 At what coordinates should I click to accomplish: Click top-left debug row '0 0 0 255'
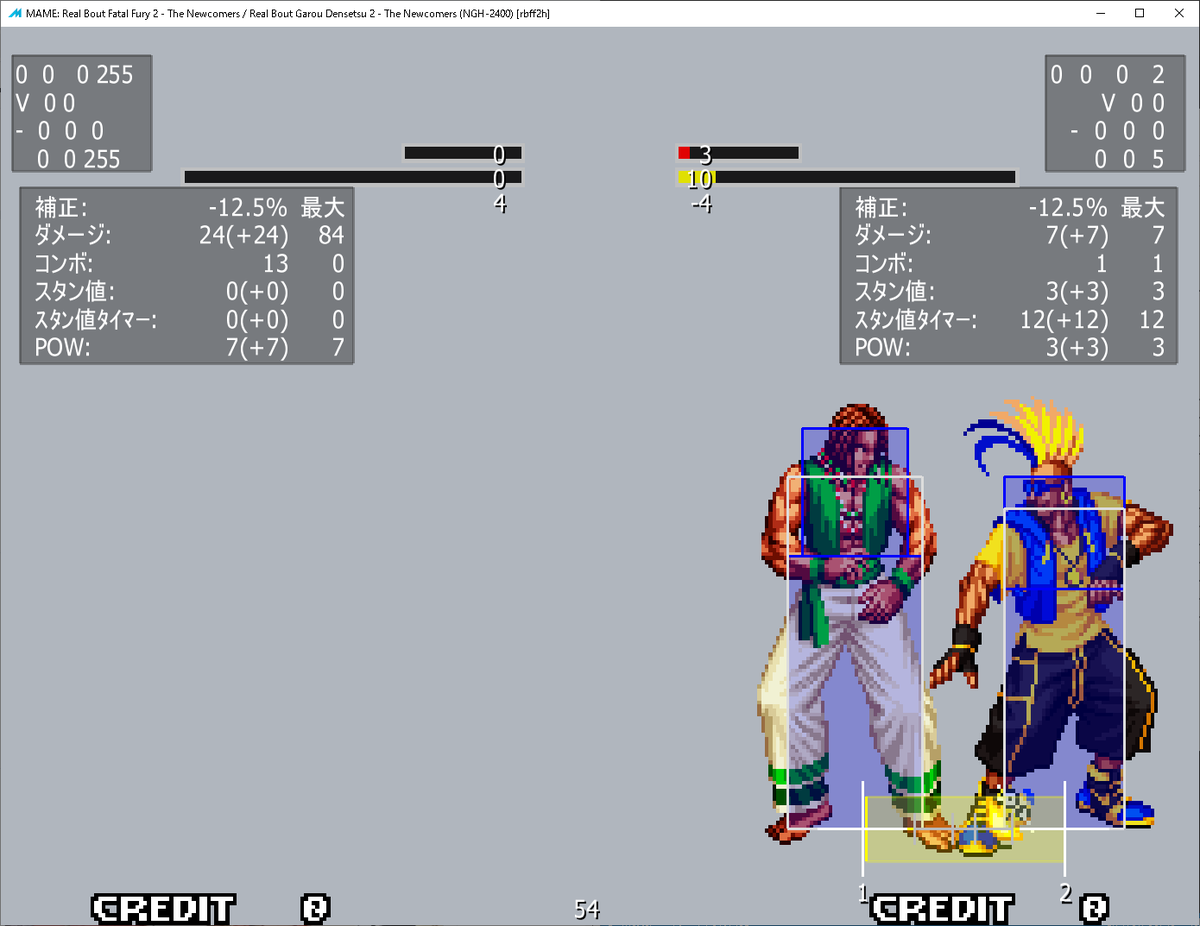(x=74, y=75)
